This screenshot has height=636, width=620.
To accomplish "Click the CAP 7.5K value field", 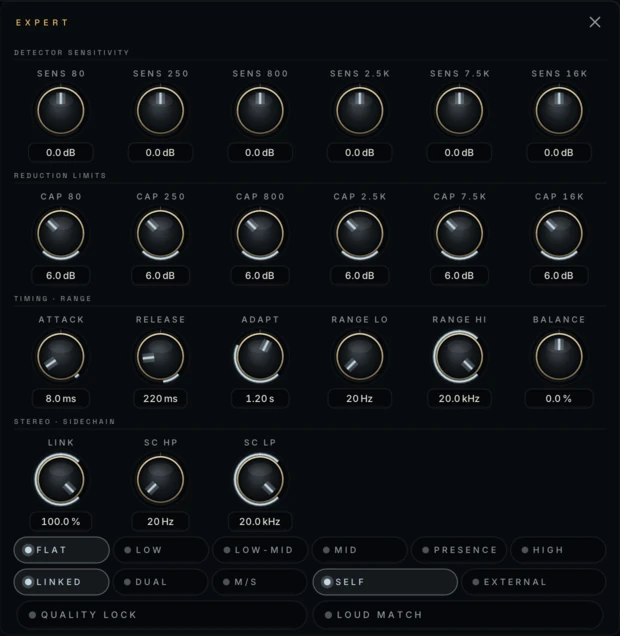I will tap(459, 275).
